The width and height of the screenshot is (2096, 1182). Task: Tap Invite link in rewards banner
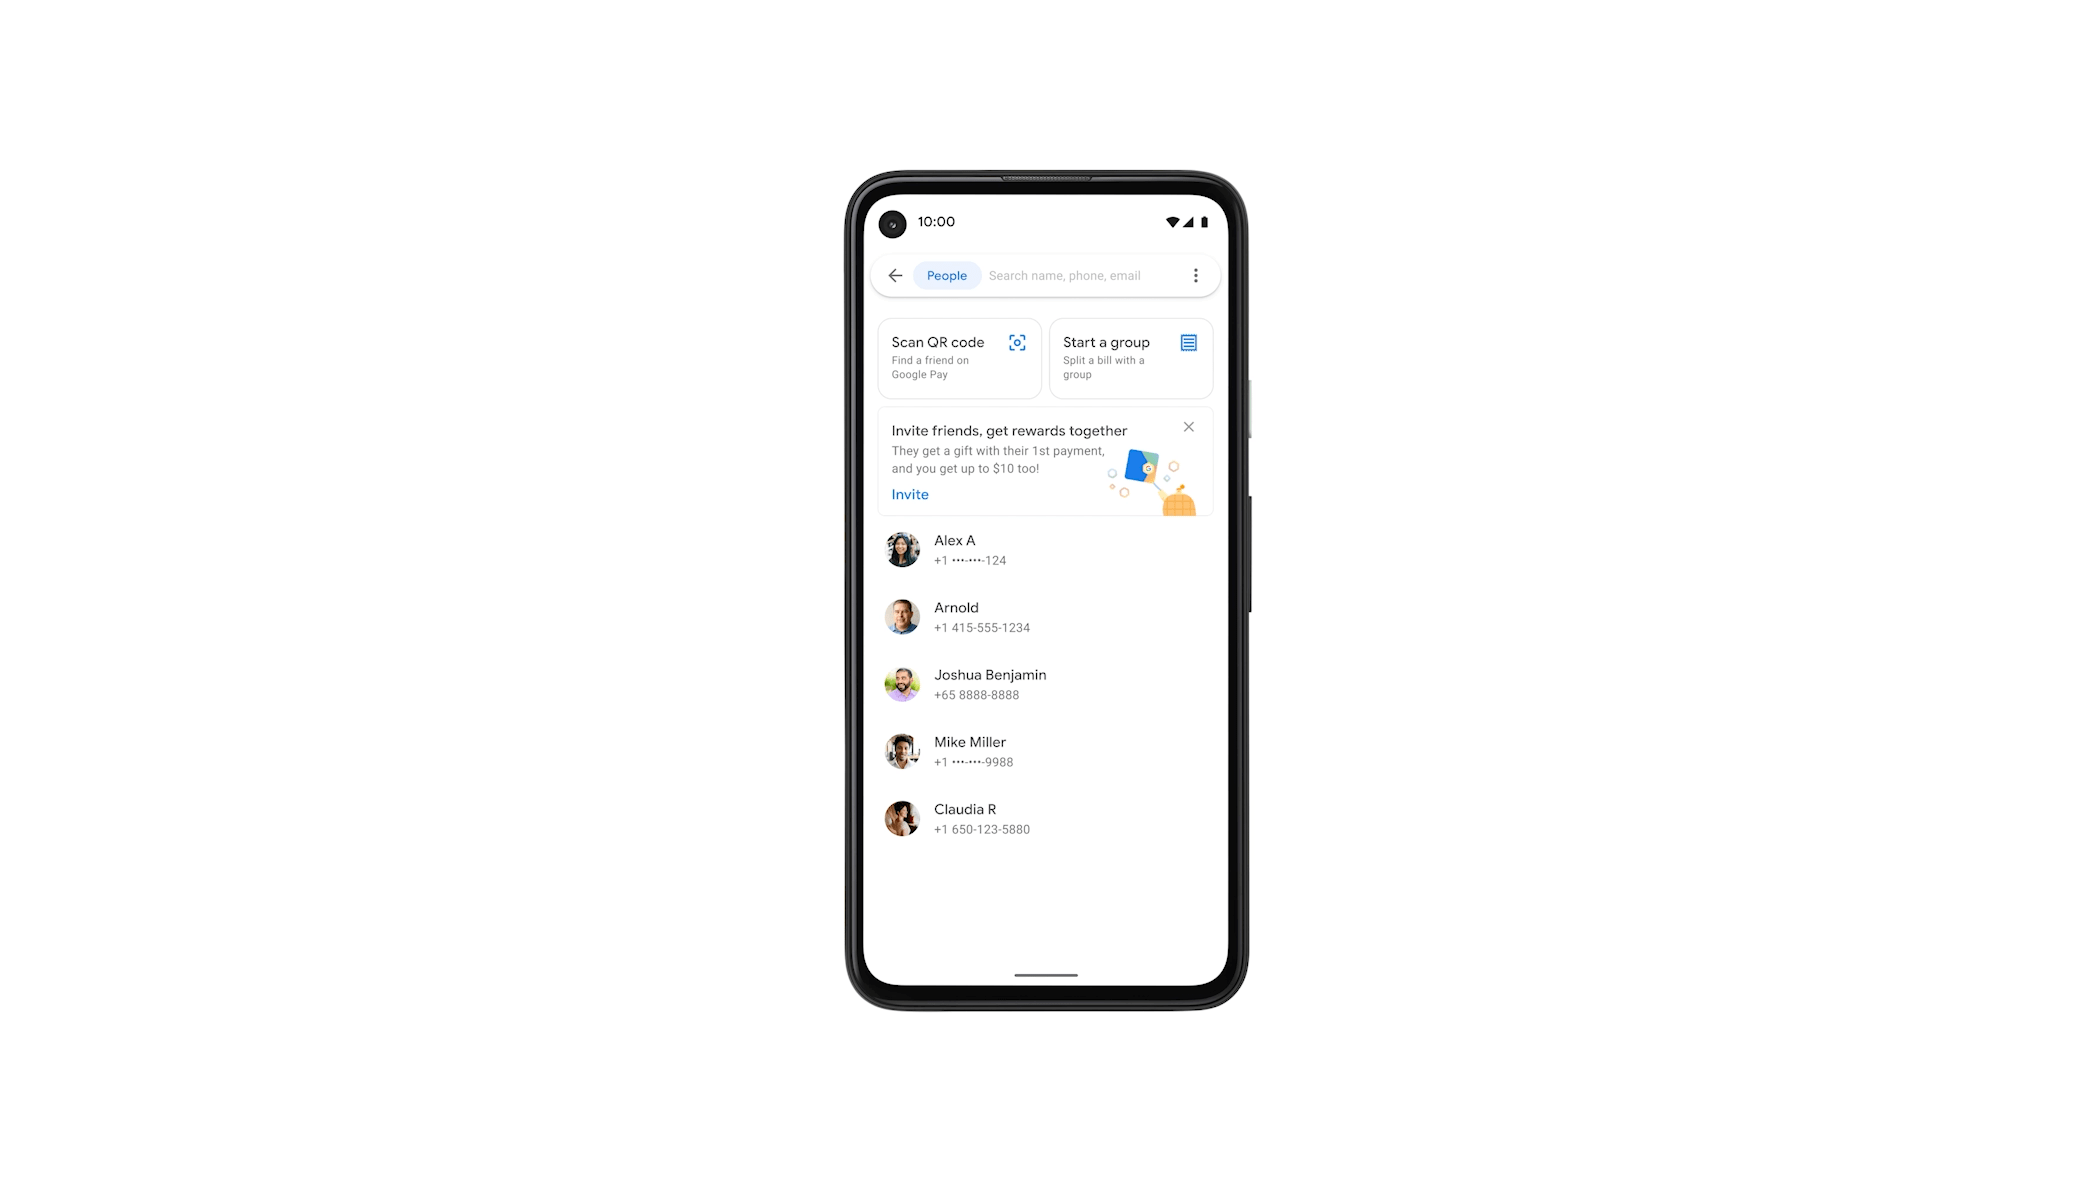(910, 494)
